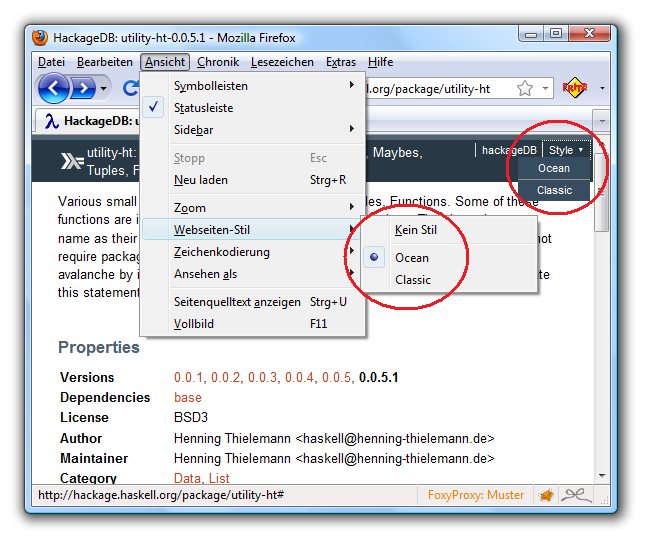
Task: Click the lambda favicon on the HackageDB tab
Action: click(x=51, y=121)
